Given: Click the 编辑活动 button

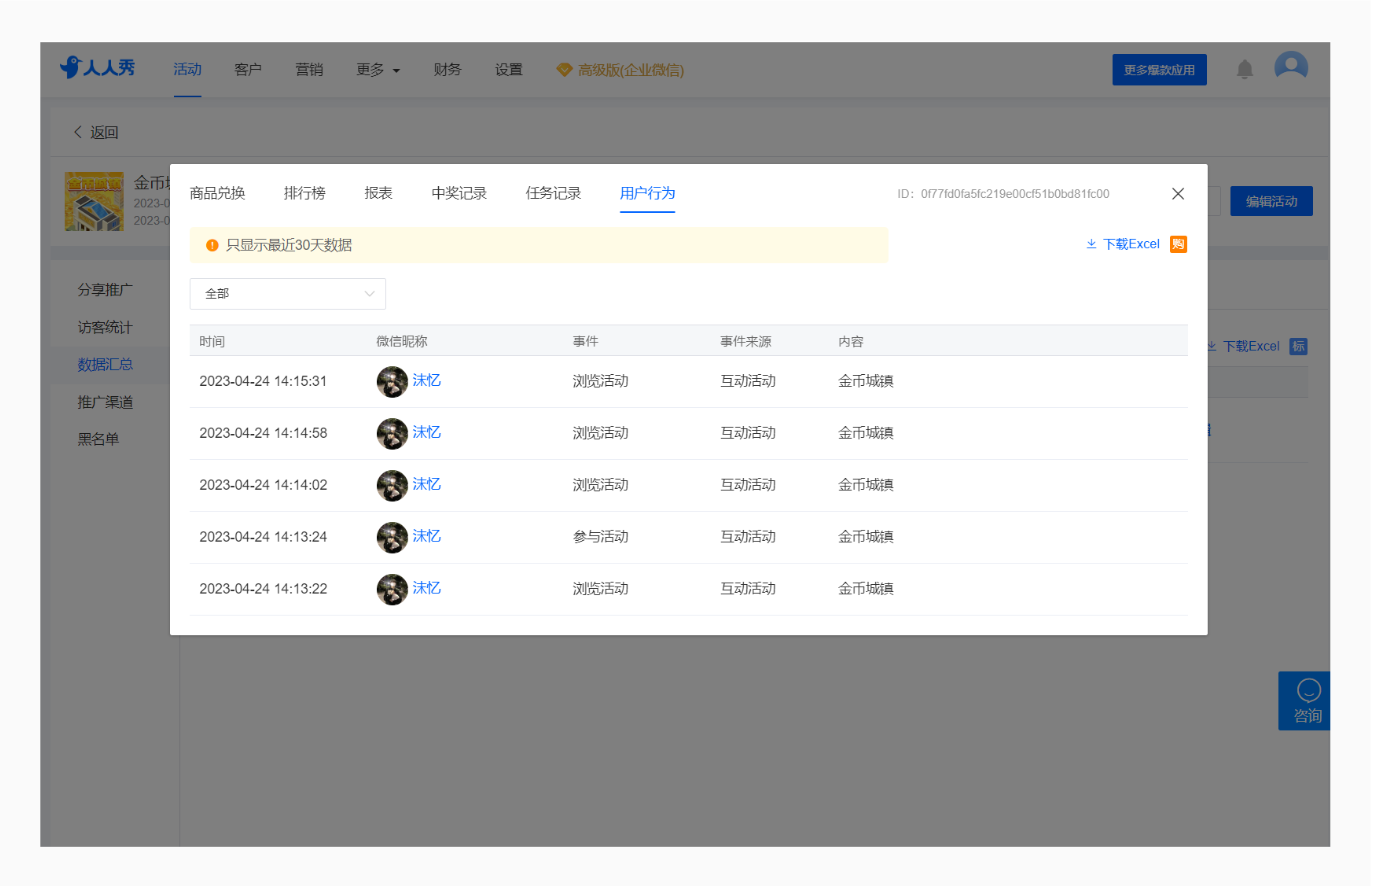Looking at the screenshot, I should point(1271,201).
